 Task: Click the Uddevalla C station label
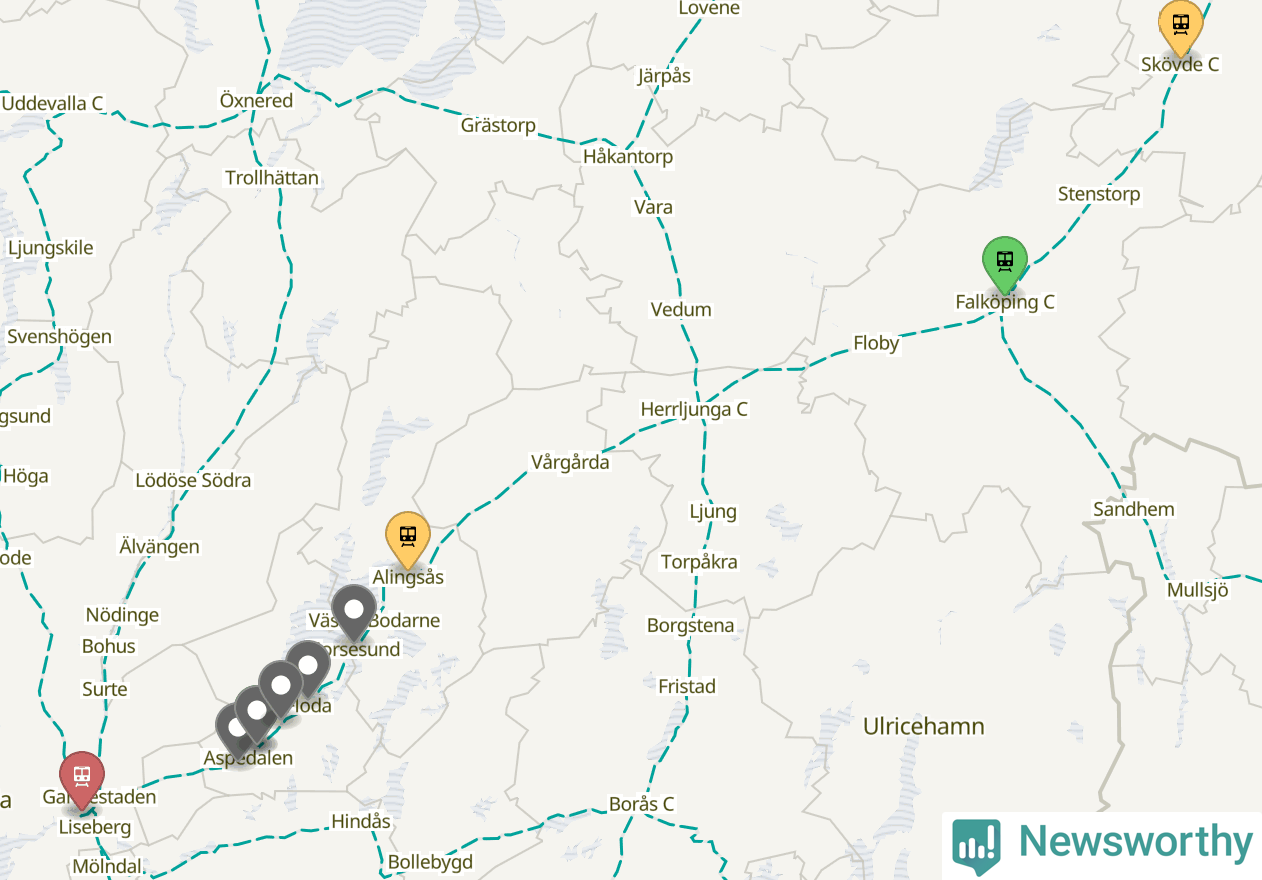[x=53, y=103]
